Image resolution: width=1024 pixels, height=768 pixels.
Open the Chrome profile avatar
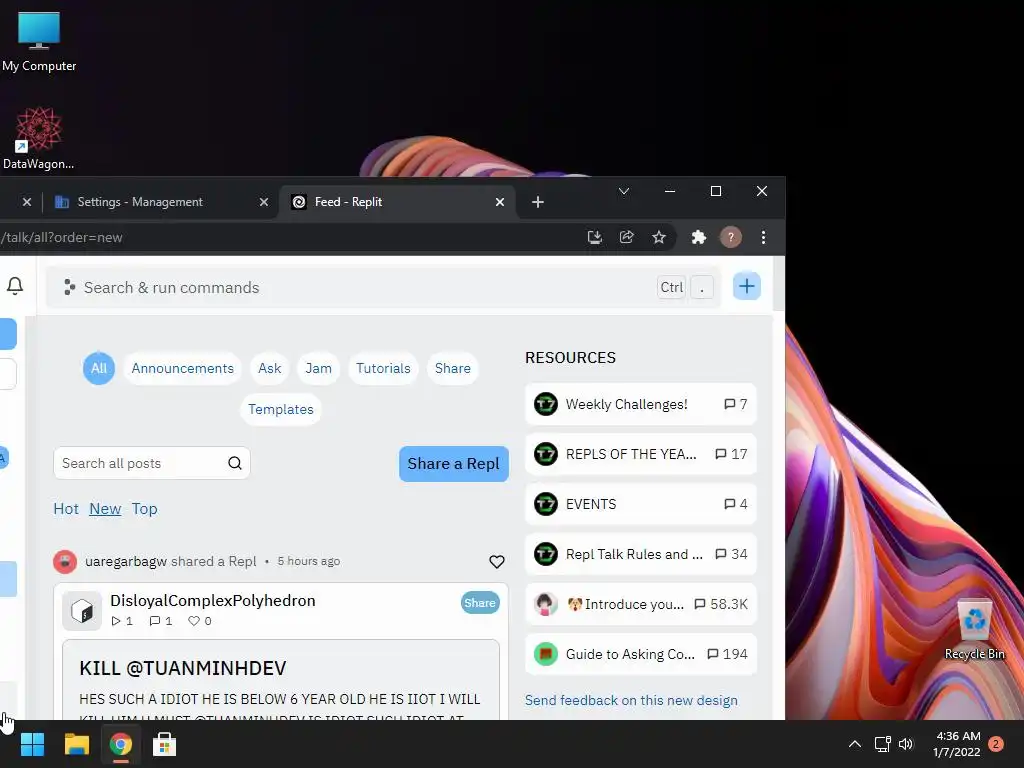click(x=731, y=237)
